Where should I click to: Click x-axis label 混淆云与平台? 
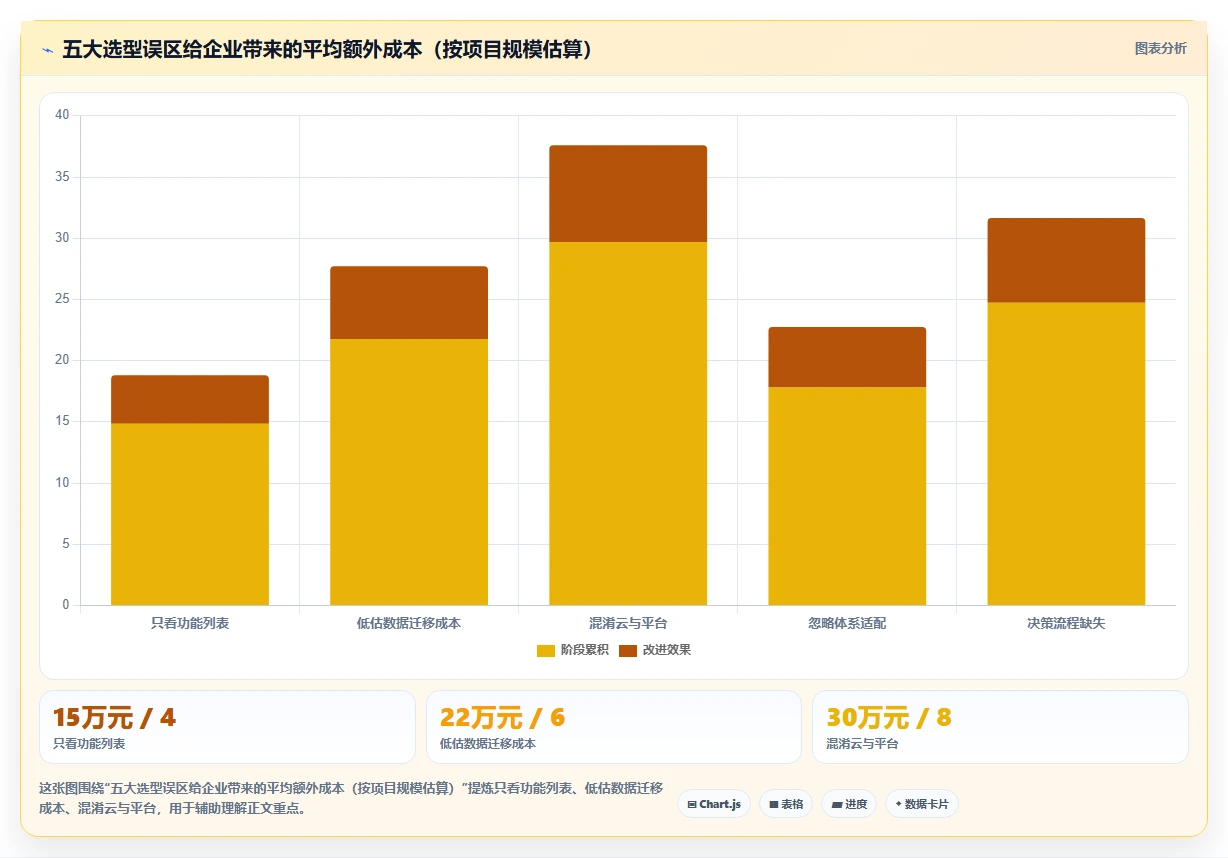point(628,623)
